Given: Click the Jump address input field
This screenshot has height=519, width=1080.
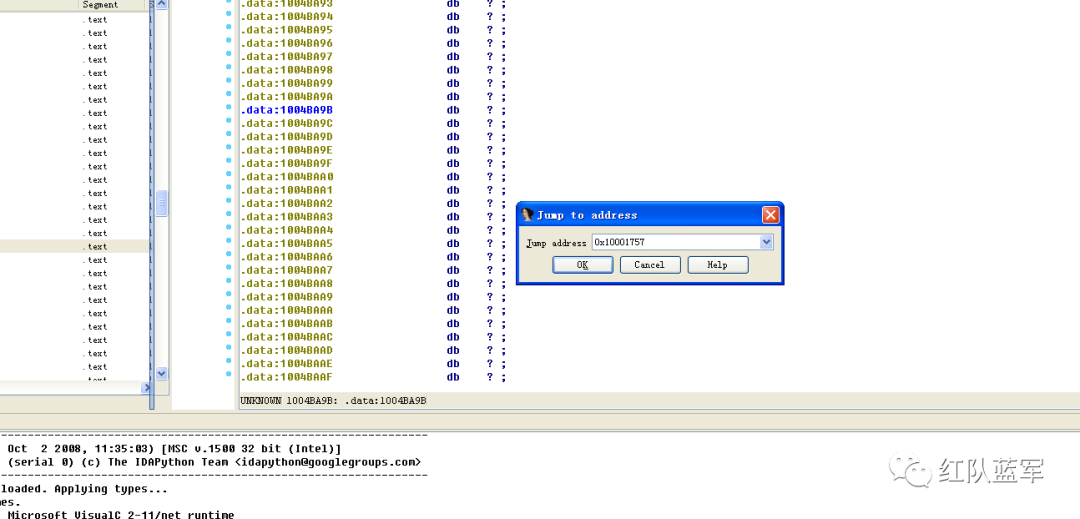Looking at the screenshot, I should pyautogui.click(x=676, y=242).
